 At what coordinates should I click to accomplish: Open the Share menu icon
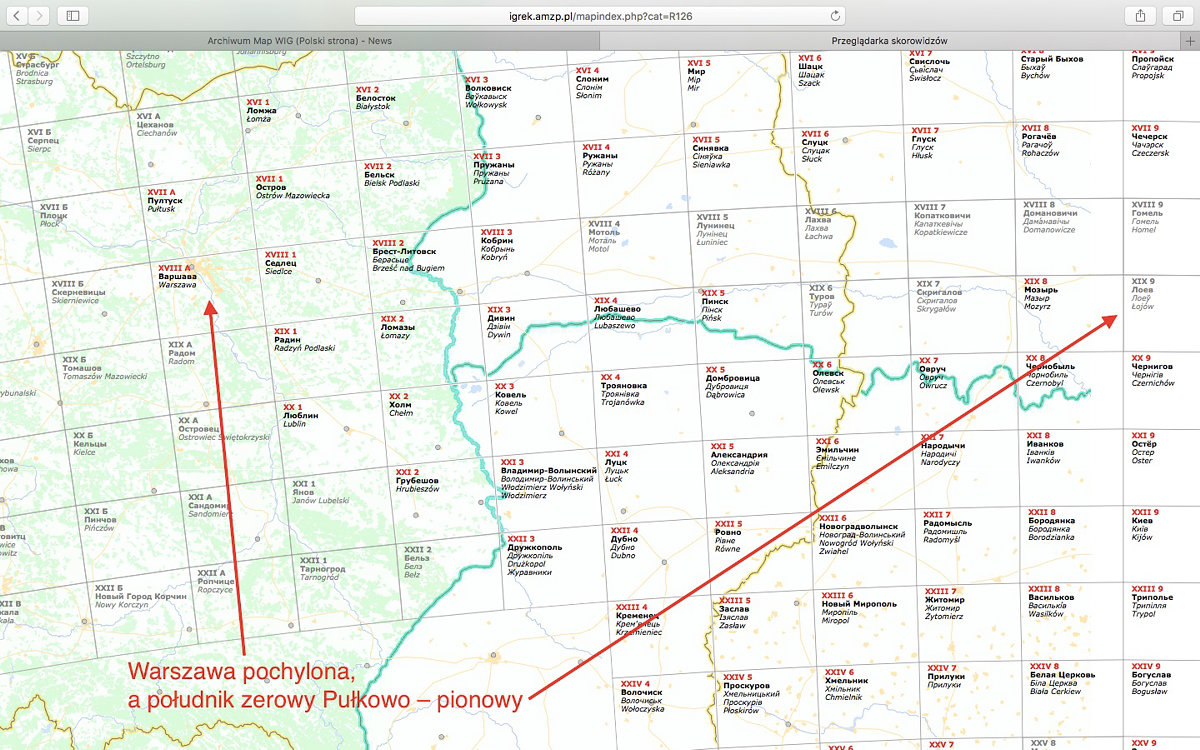pos(1139,15)
